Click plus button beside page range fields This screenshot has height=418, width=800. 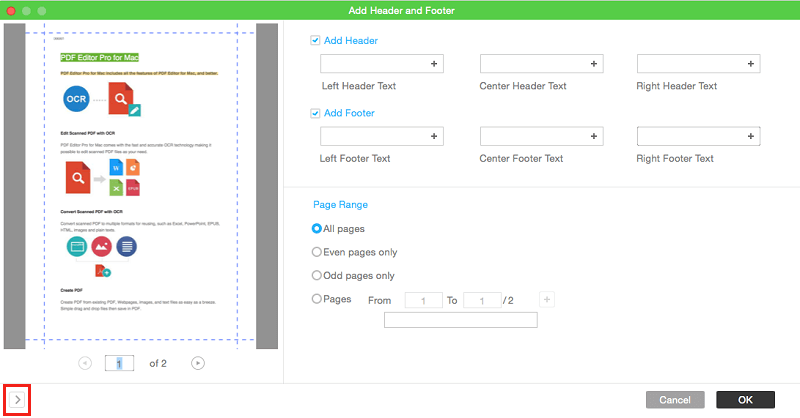(546, 299)
